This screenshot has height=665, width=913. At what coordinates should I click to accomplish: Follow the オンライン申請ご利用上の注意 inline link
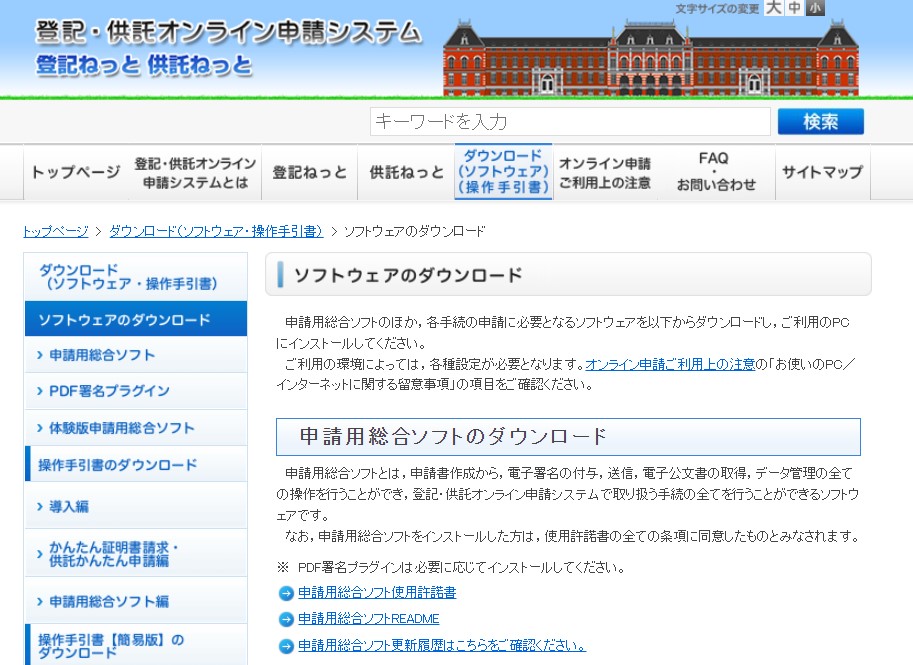[670, 364]
